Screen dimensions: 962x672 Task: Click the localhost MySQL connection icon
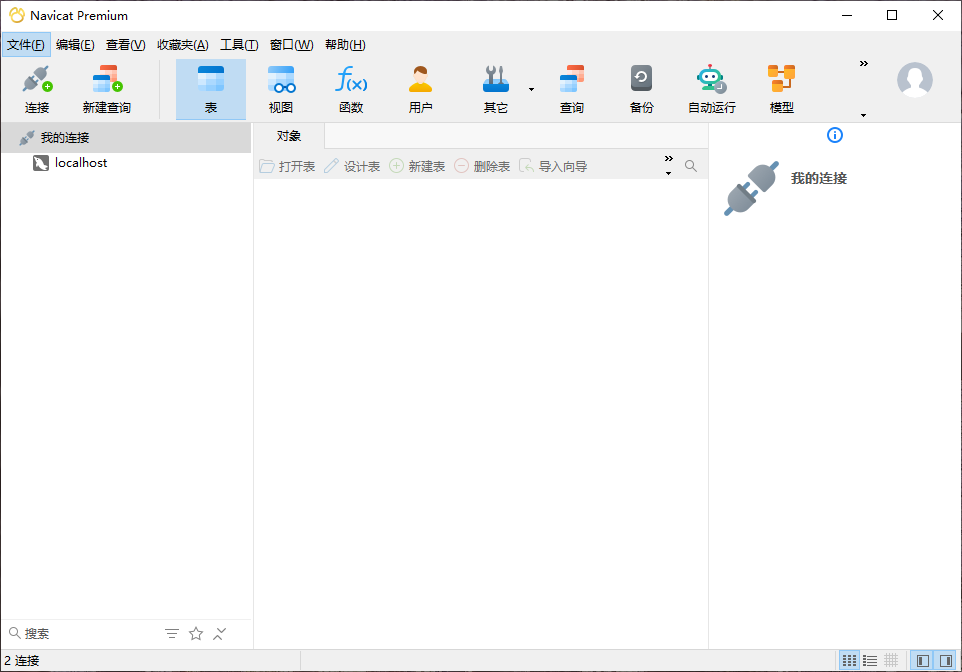coord(40,163)
